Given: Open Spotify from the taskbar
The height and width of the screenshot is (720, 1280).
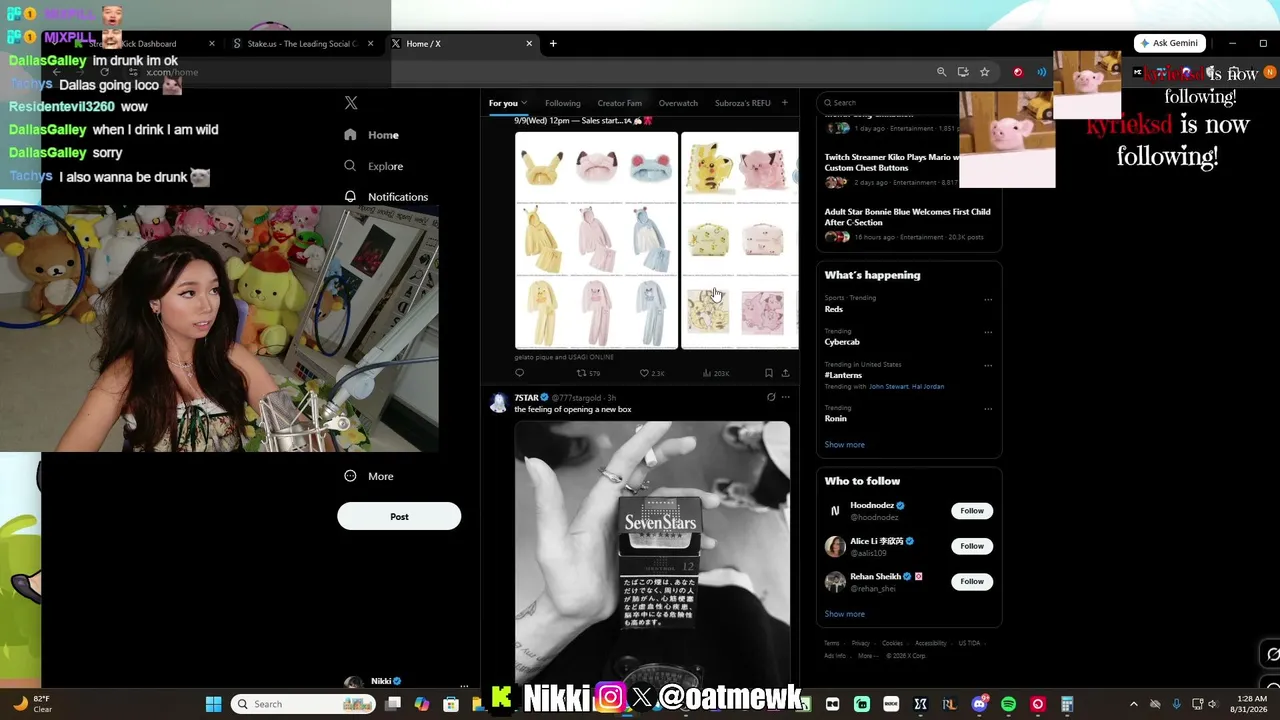Looking at the screenshot, I should 1008,704.
